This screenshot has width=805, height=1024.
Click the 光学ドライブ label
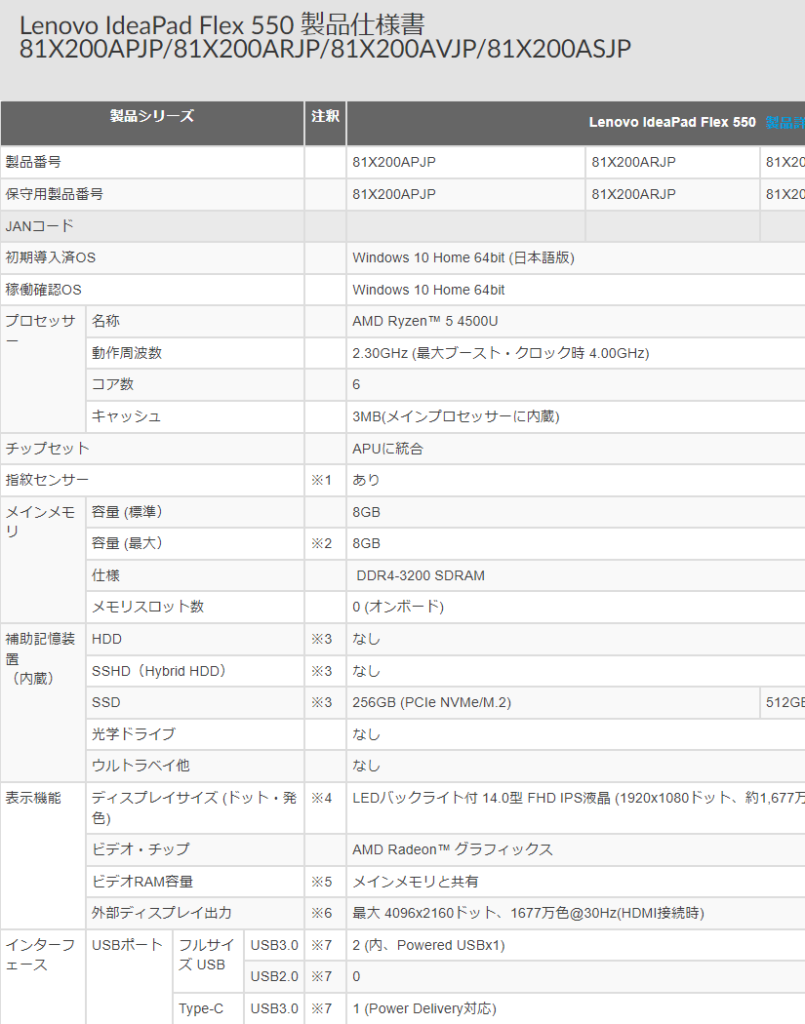pos(133,734)
